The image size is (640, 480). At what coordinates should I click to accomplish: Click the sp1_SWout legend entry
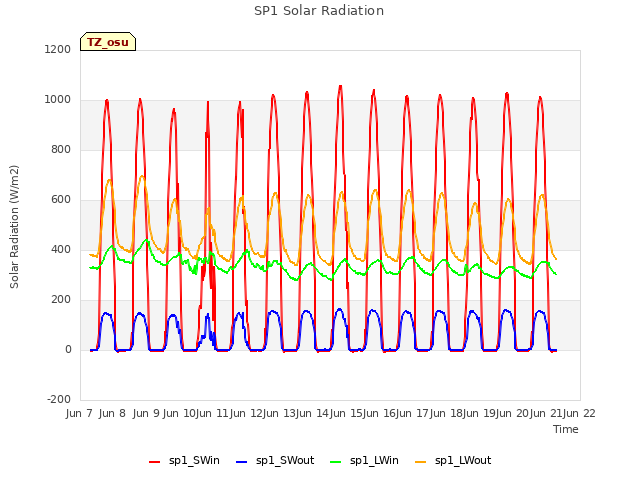pos(275,461)
